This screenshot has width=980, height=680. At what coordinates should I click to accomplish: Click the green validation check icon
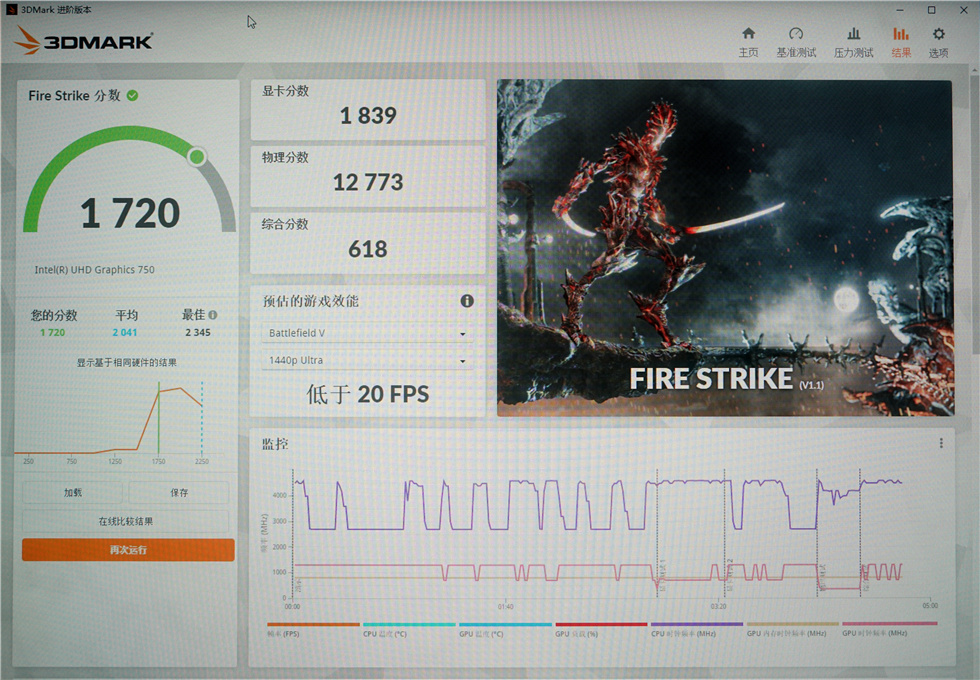point(132,96)
